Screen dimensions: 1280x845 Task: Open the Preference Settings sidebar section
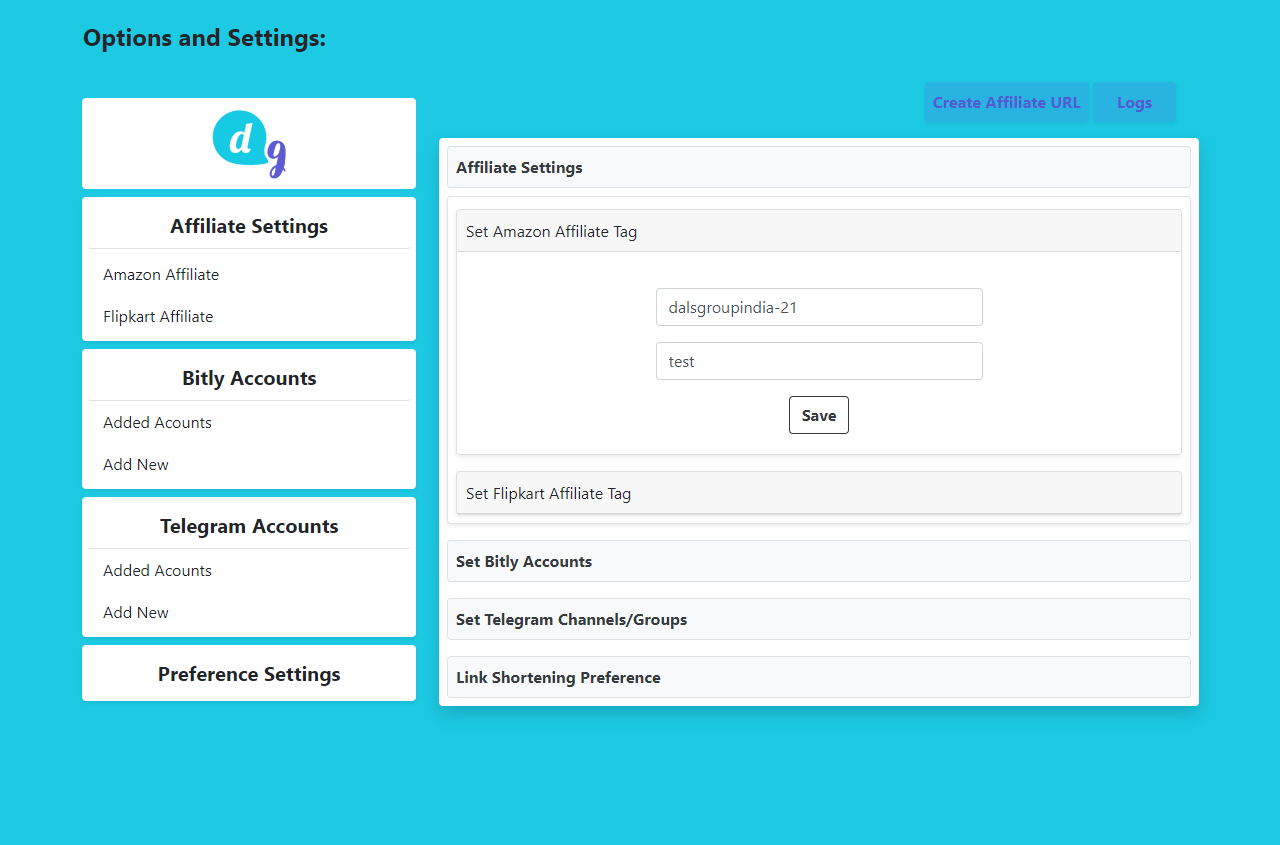pyautogui.click(x=248, y=673)
